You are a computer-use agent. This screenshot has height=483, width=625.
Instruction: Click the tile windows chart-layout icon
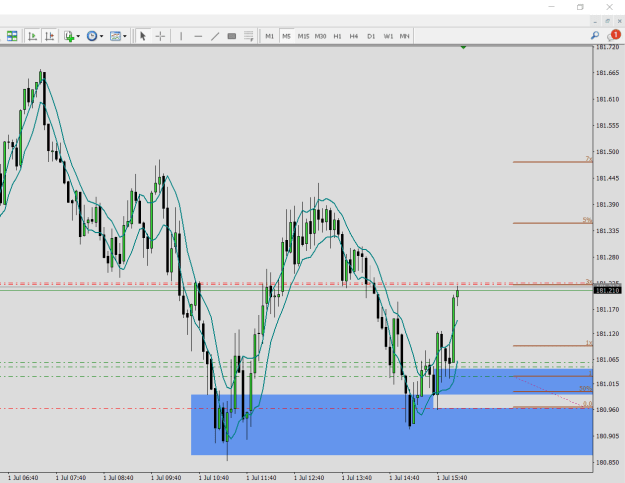(x=12, y=36)
